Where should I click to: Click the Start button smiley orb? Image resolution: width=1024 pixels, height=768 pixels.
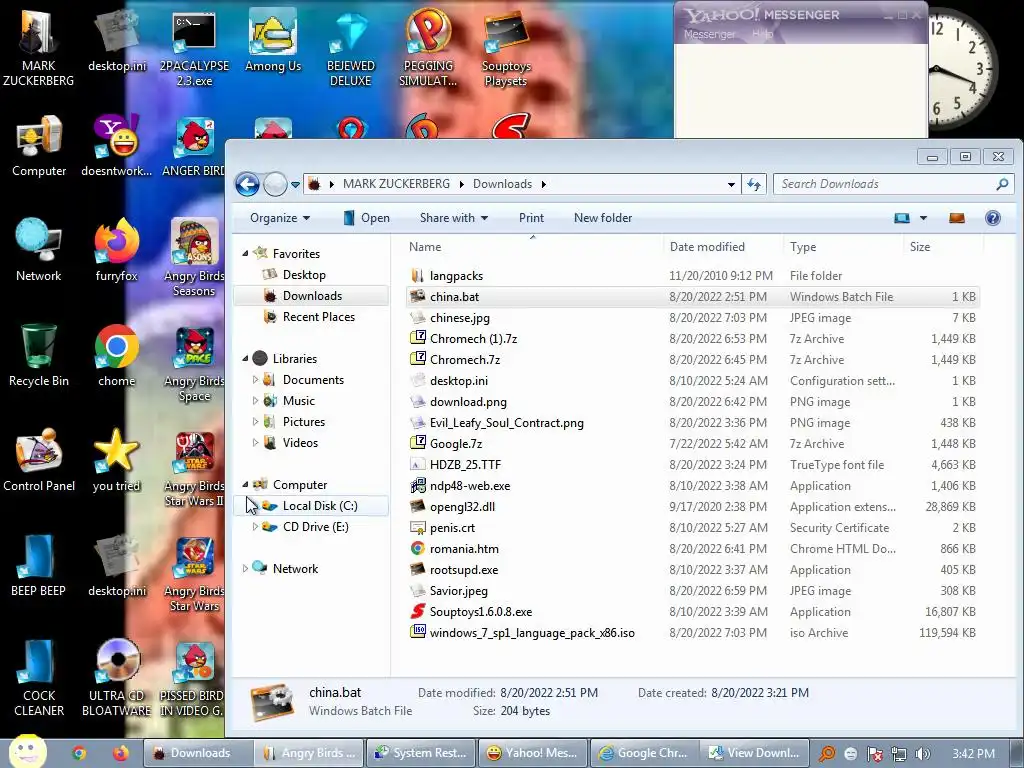point(27,752)
